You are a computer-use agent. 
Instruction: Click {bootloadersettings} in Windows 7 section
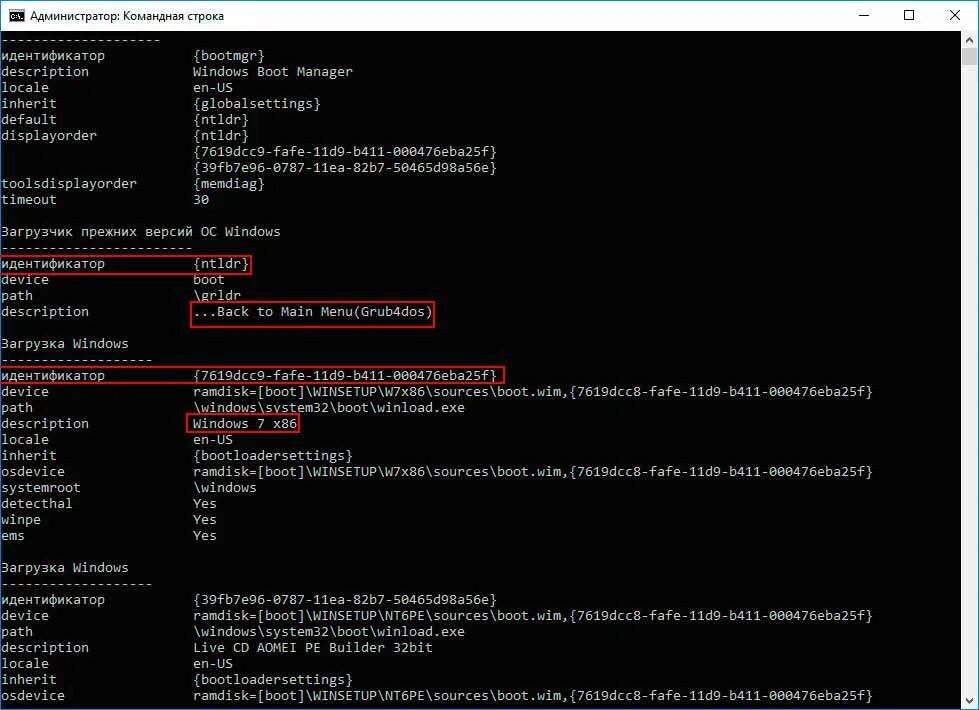273,456
